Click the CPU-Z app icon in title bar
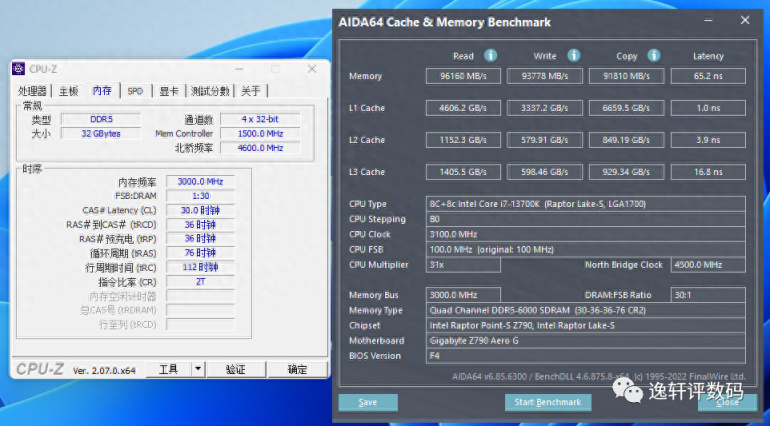The image size is (770, 426). click(x=19, y=69)
